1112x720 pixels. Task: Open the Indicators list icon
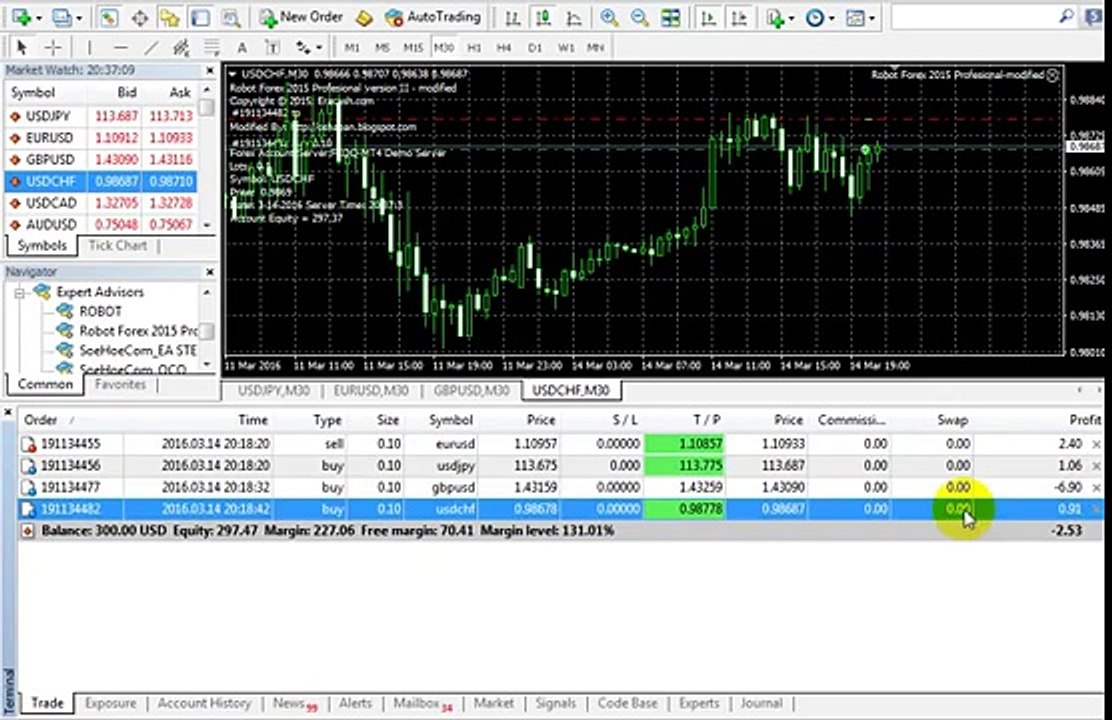[x=775, y=18]
